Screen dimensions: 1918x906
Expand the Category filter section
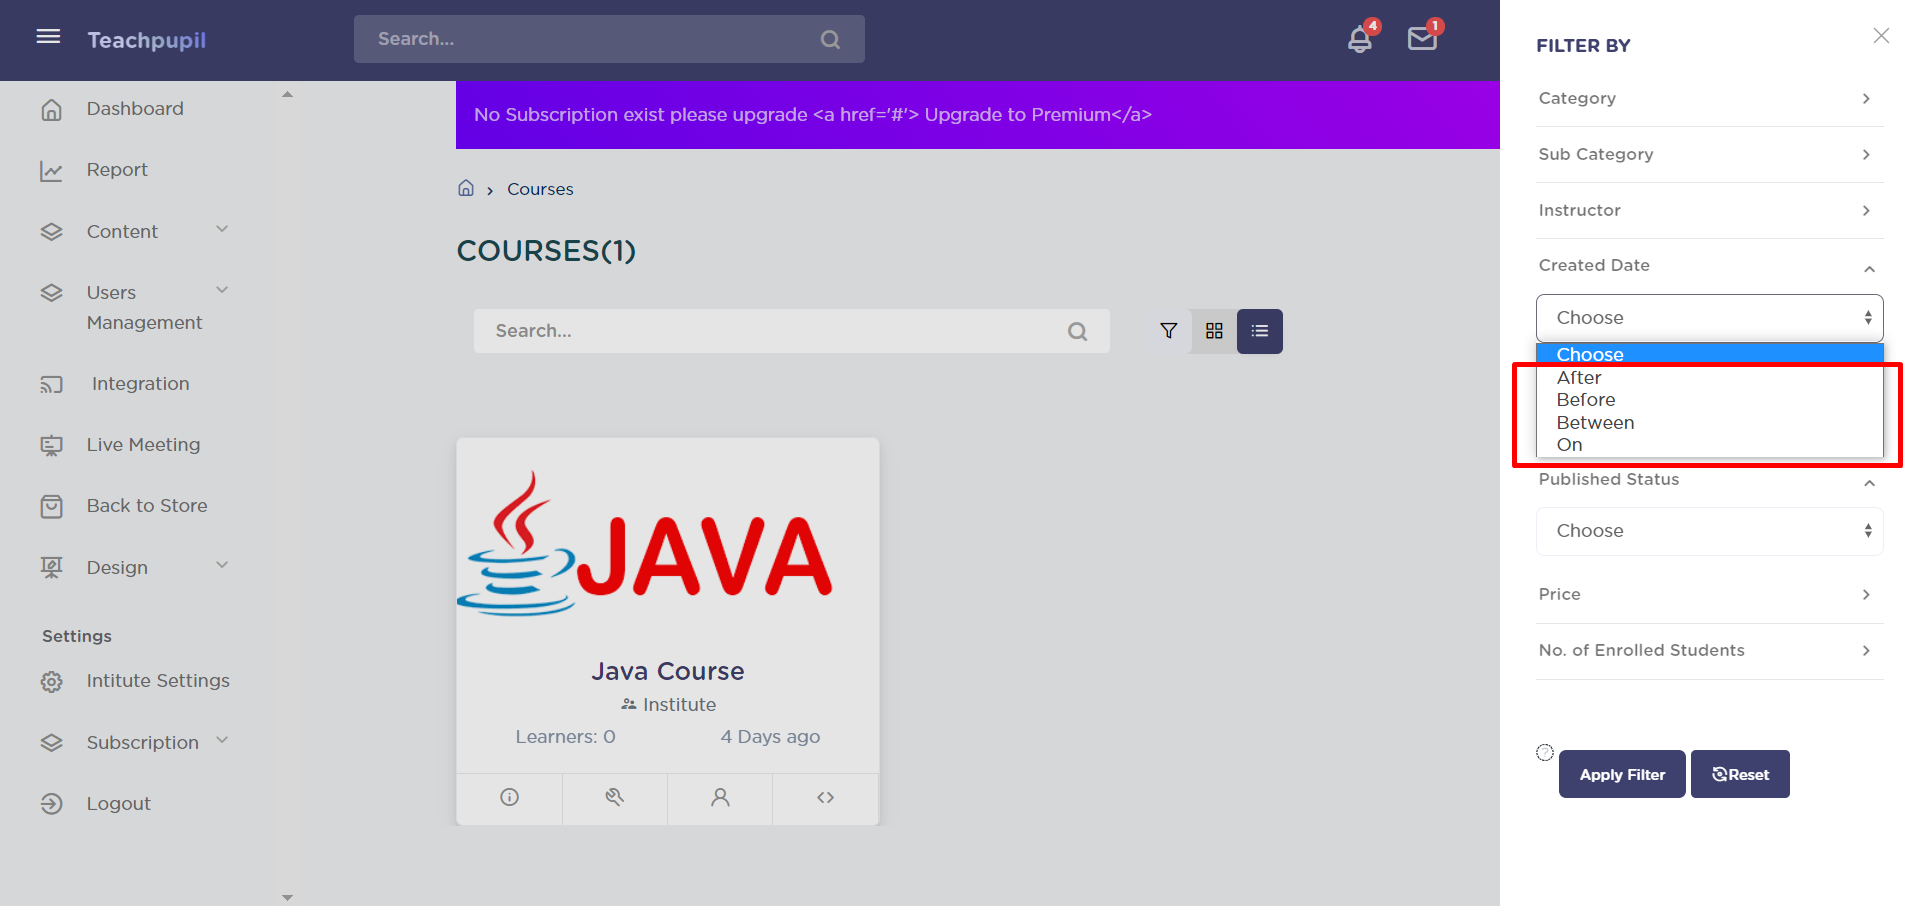click(1709, 98)
